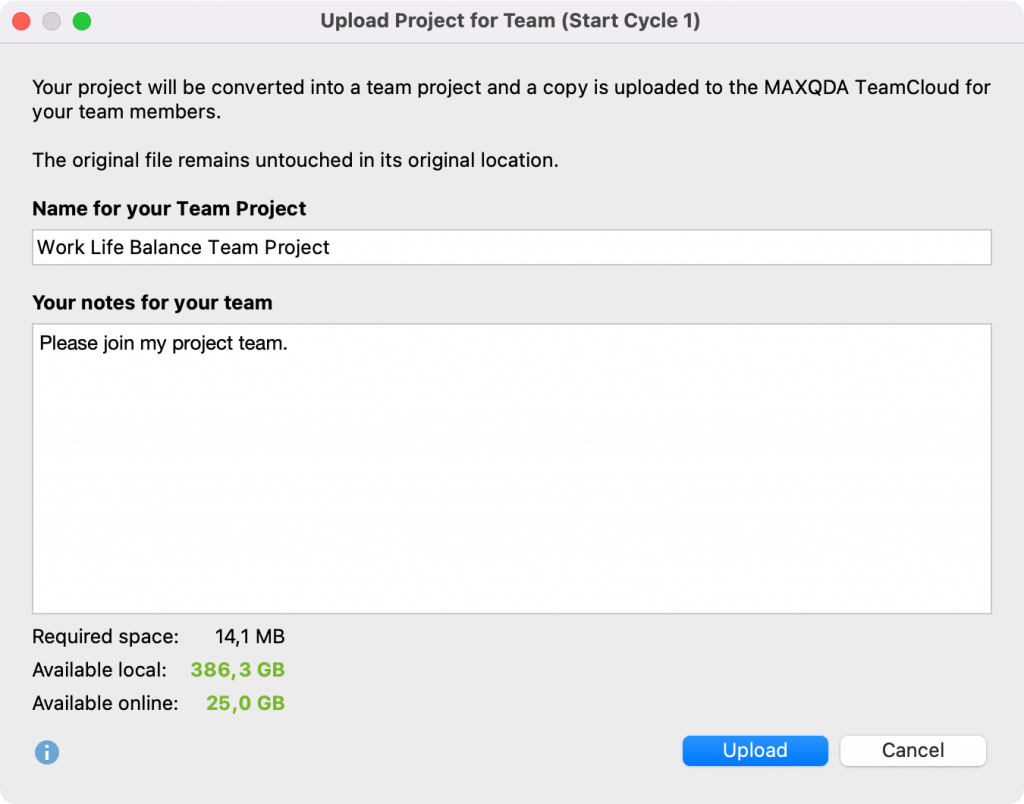Click the 'Available online:' label
Screen dimensions: 1024x804
pyautogui.click(x=105, y=703)
